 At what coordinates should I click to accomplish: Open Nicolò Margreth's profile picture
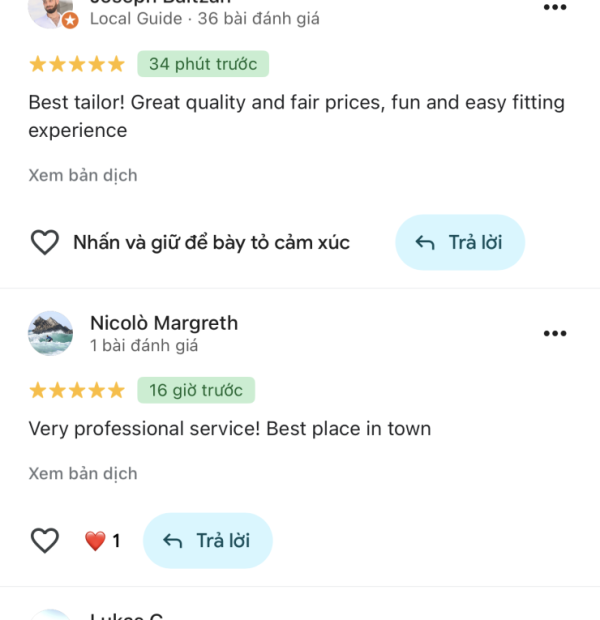(x=50, y=333)
